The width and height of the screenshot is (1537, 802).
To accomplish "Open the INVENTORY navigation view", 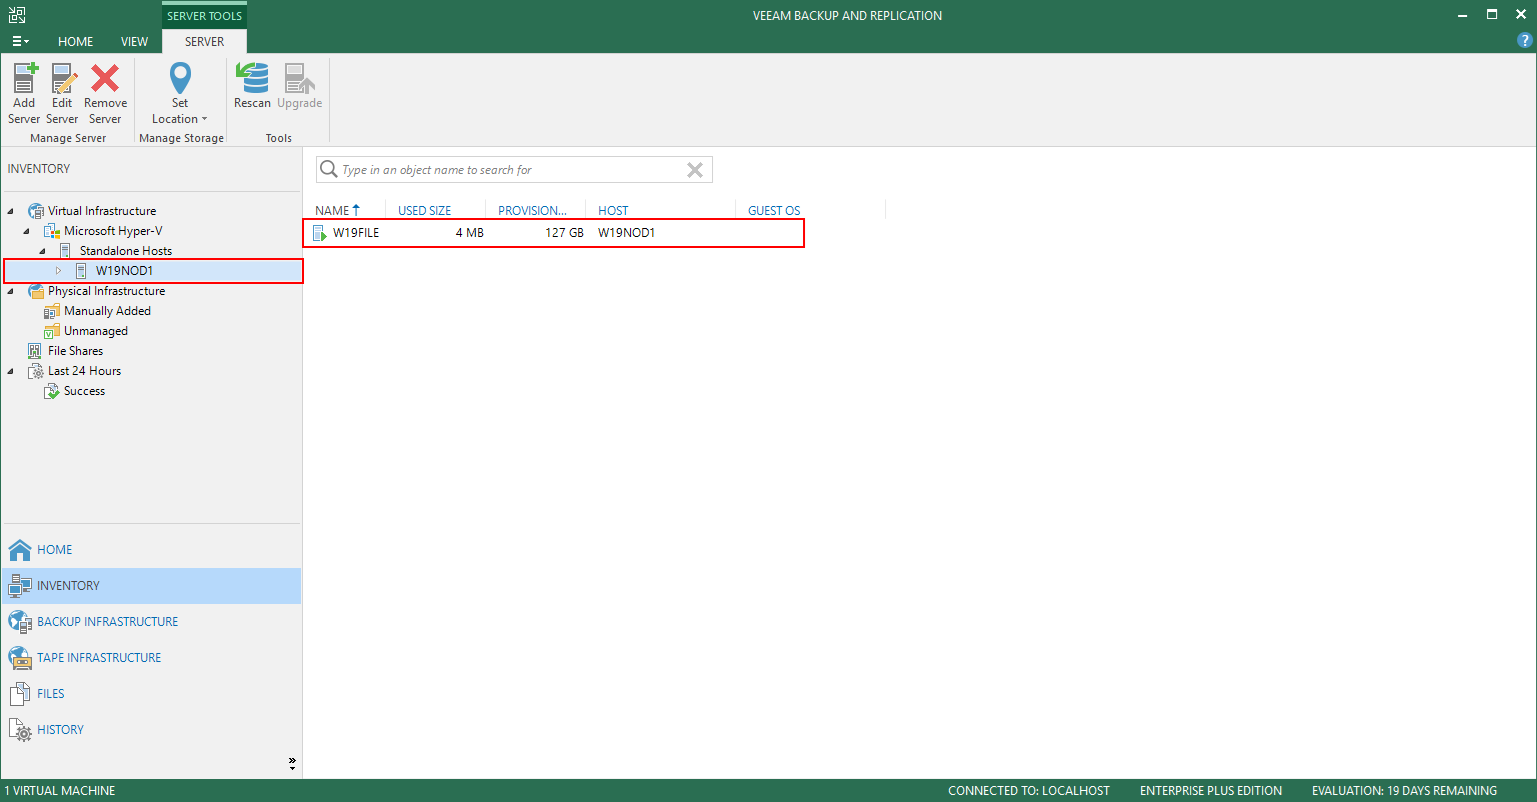I will click(151, 586).
